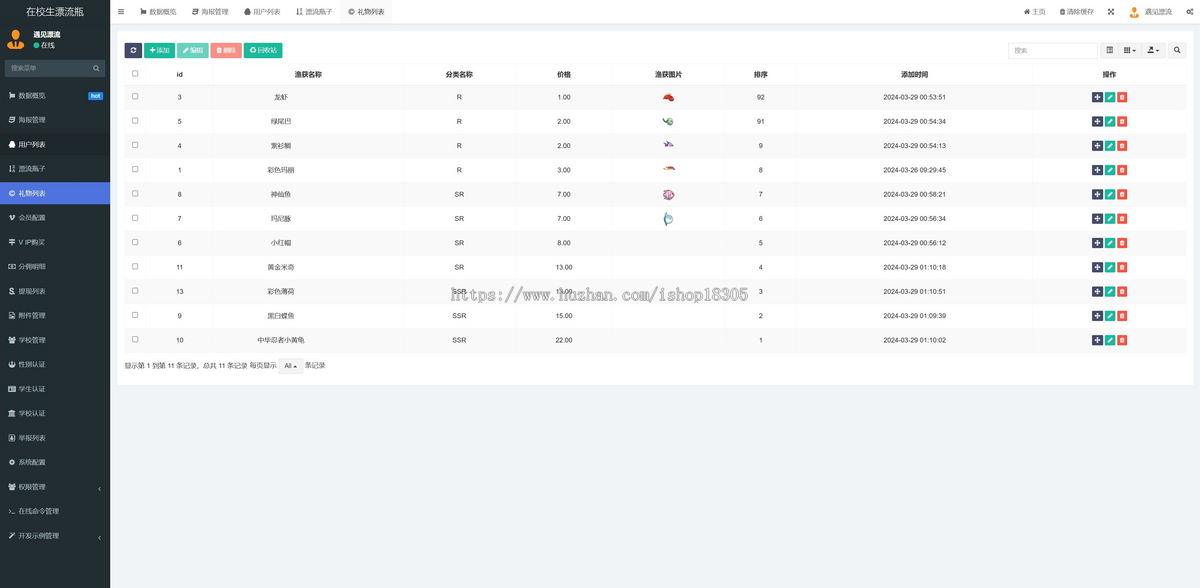The width and height of the screenshot is (1200, 588).
Task: Click the drag-sort icon in the 小红帽 row
Action: pos(1097,243)
